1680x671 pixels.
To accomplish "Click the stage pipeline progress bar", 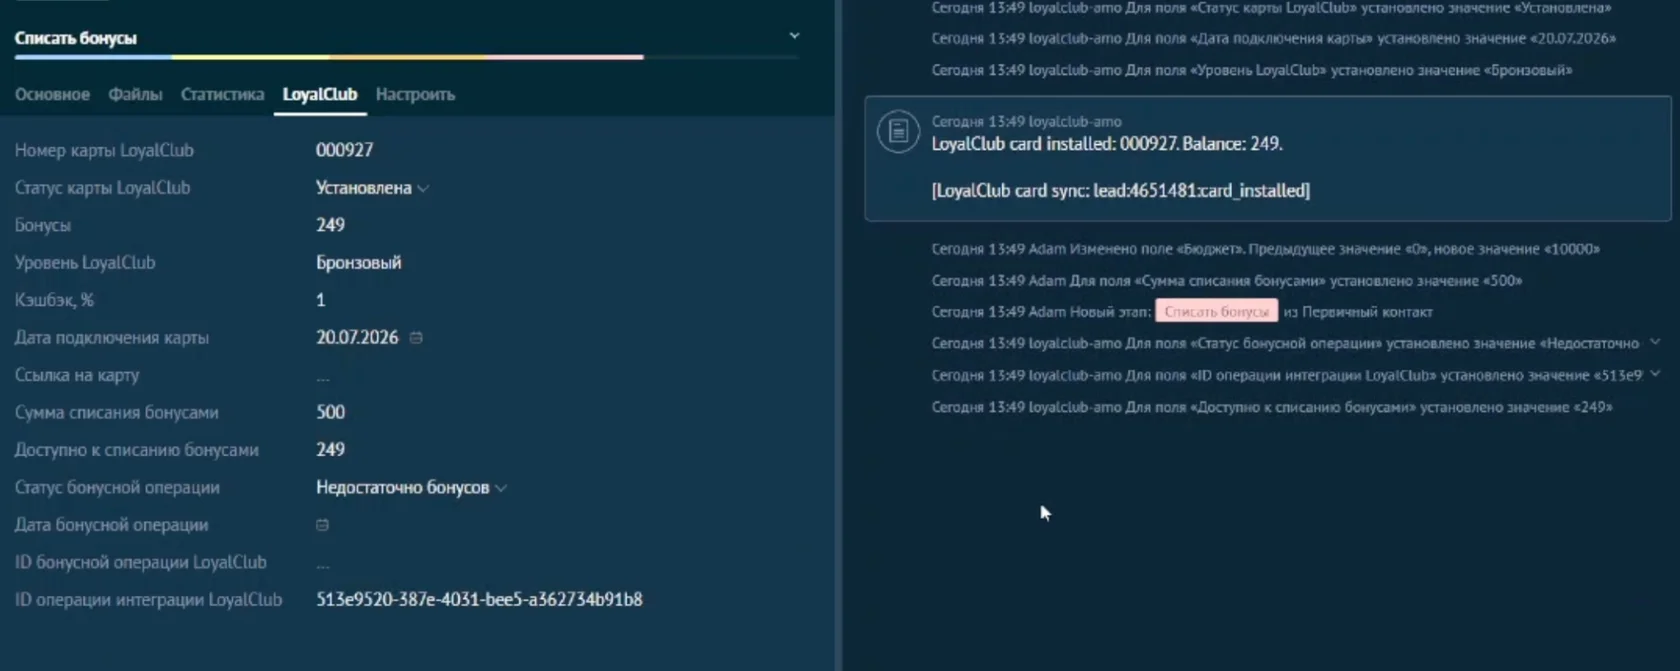I will point(406,57).
